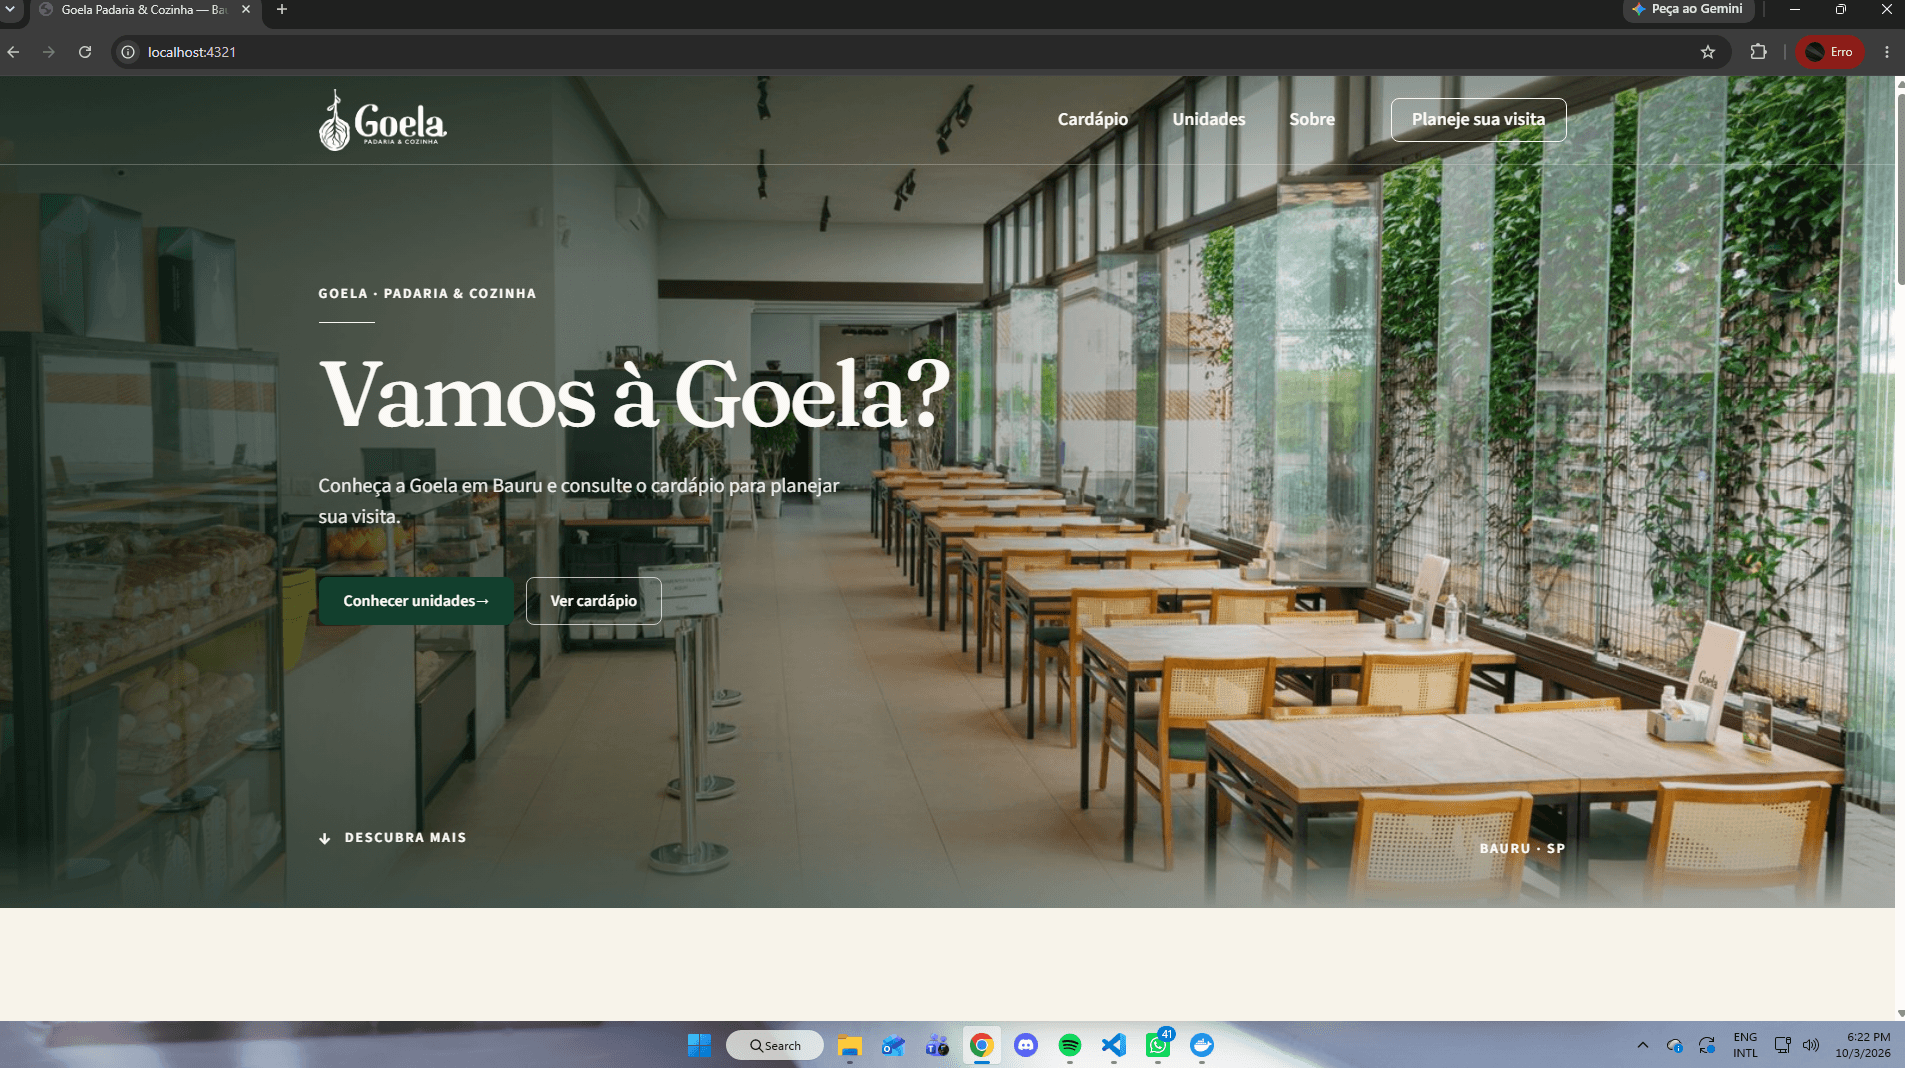Select the Goela Padaria & Cozinha tab
1905x1068 pixels.
tap(143, 10)
